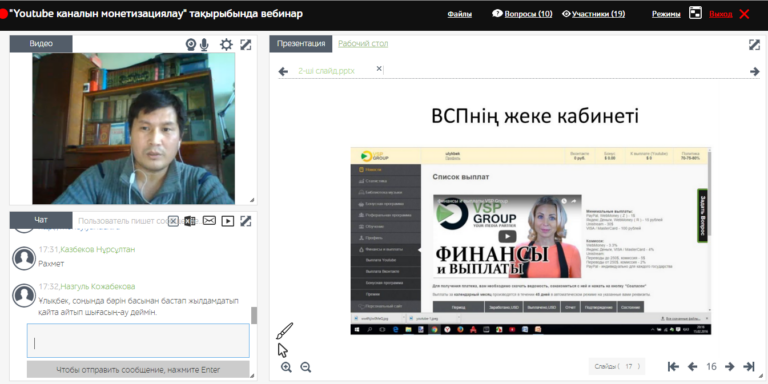Click the chat scrollbar thumb
This screenshot has height=384, width=768.
pos(254,315)
